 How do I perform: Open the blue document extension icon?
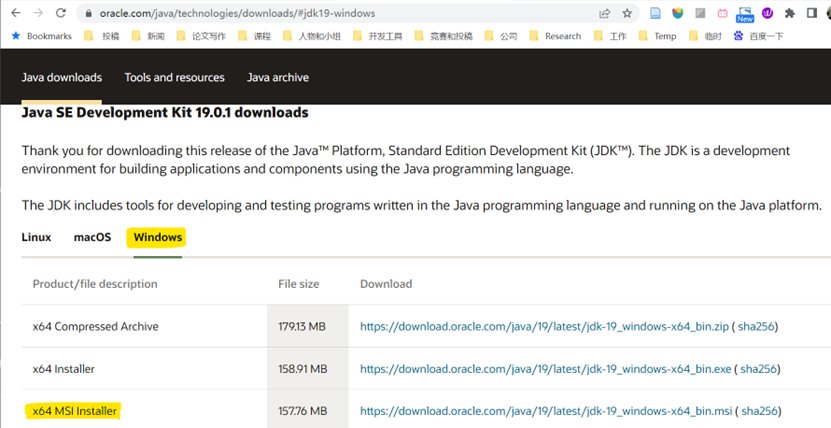click(x=656, y=13)
